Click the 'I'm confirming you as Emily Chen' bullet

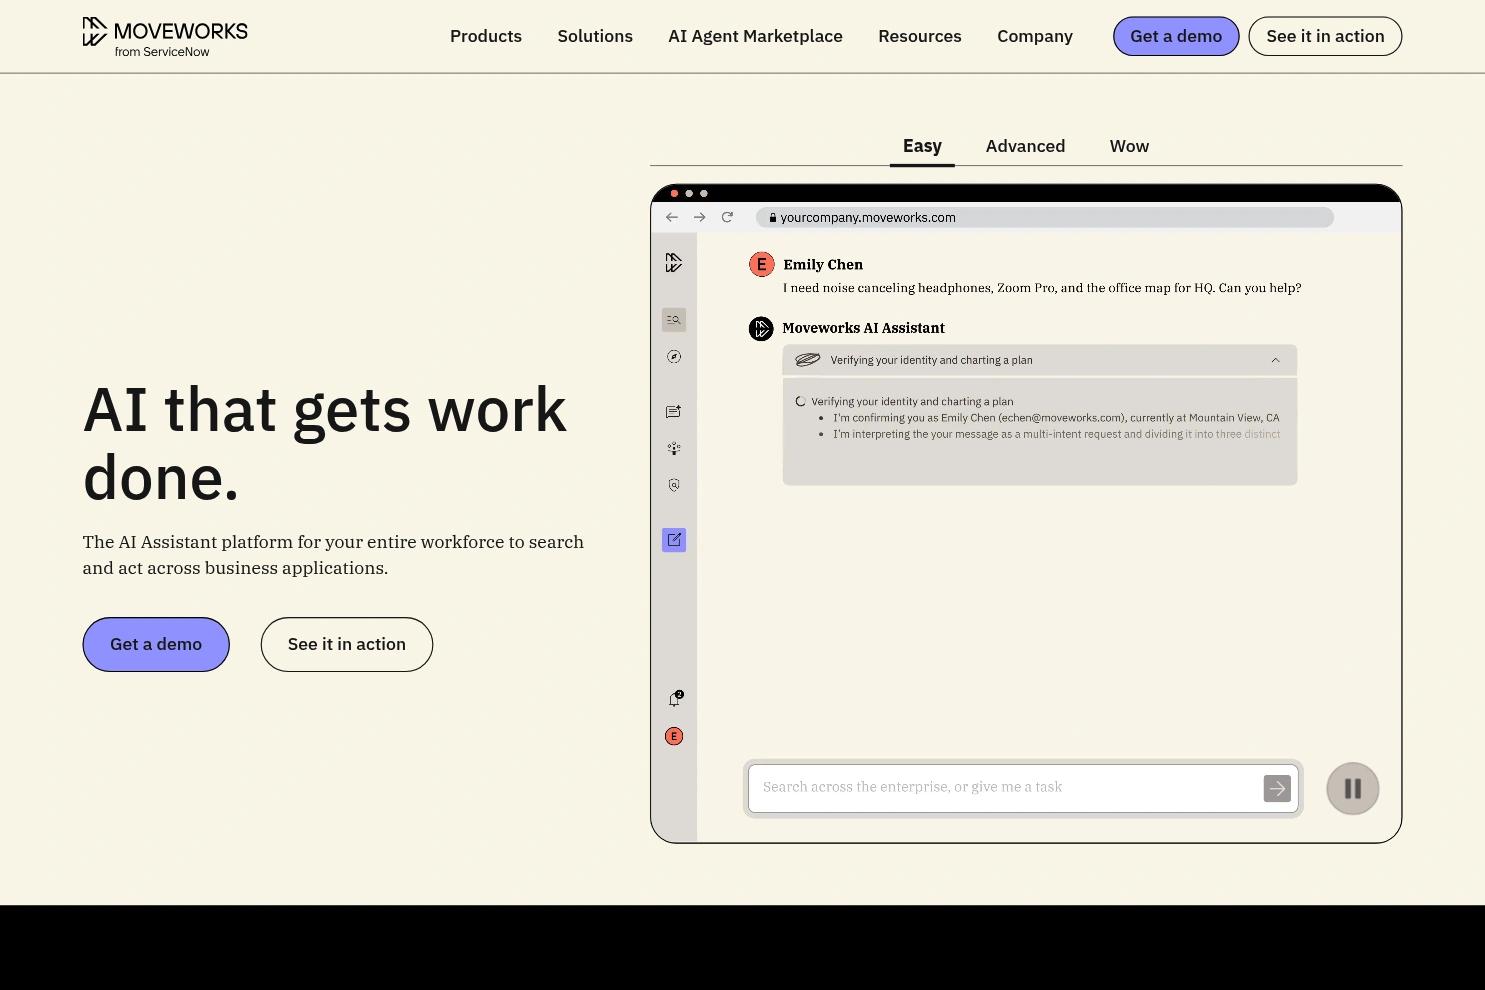(x=1056, y=418)
